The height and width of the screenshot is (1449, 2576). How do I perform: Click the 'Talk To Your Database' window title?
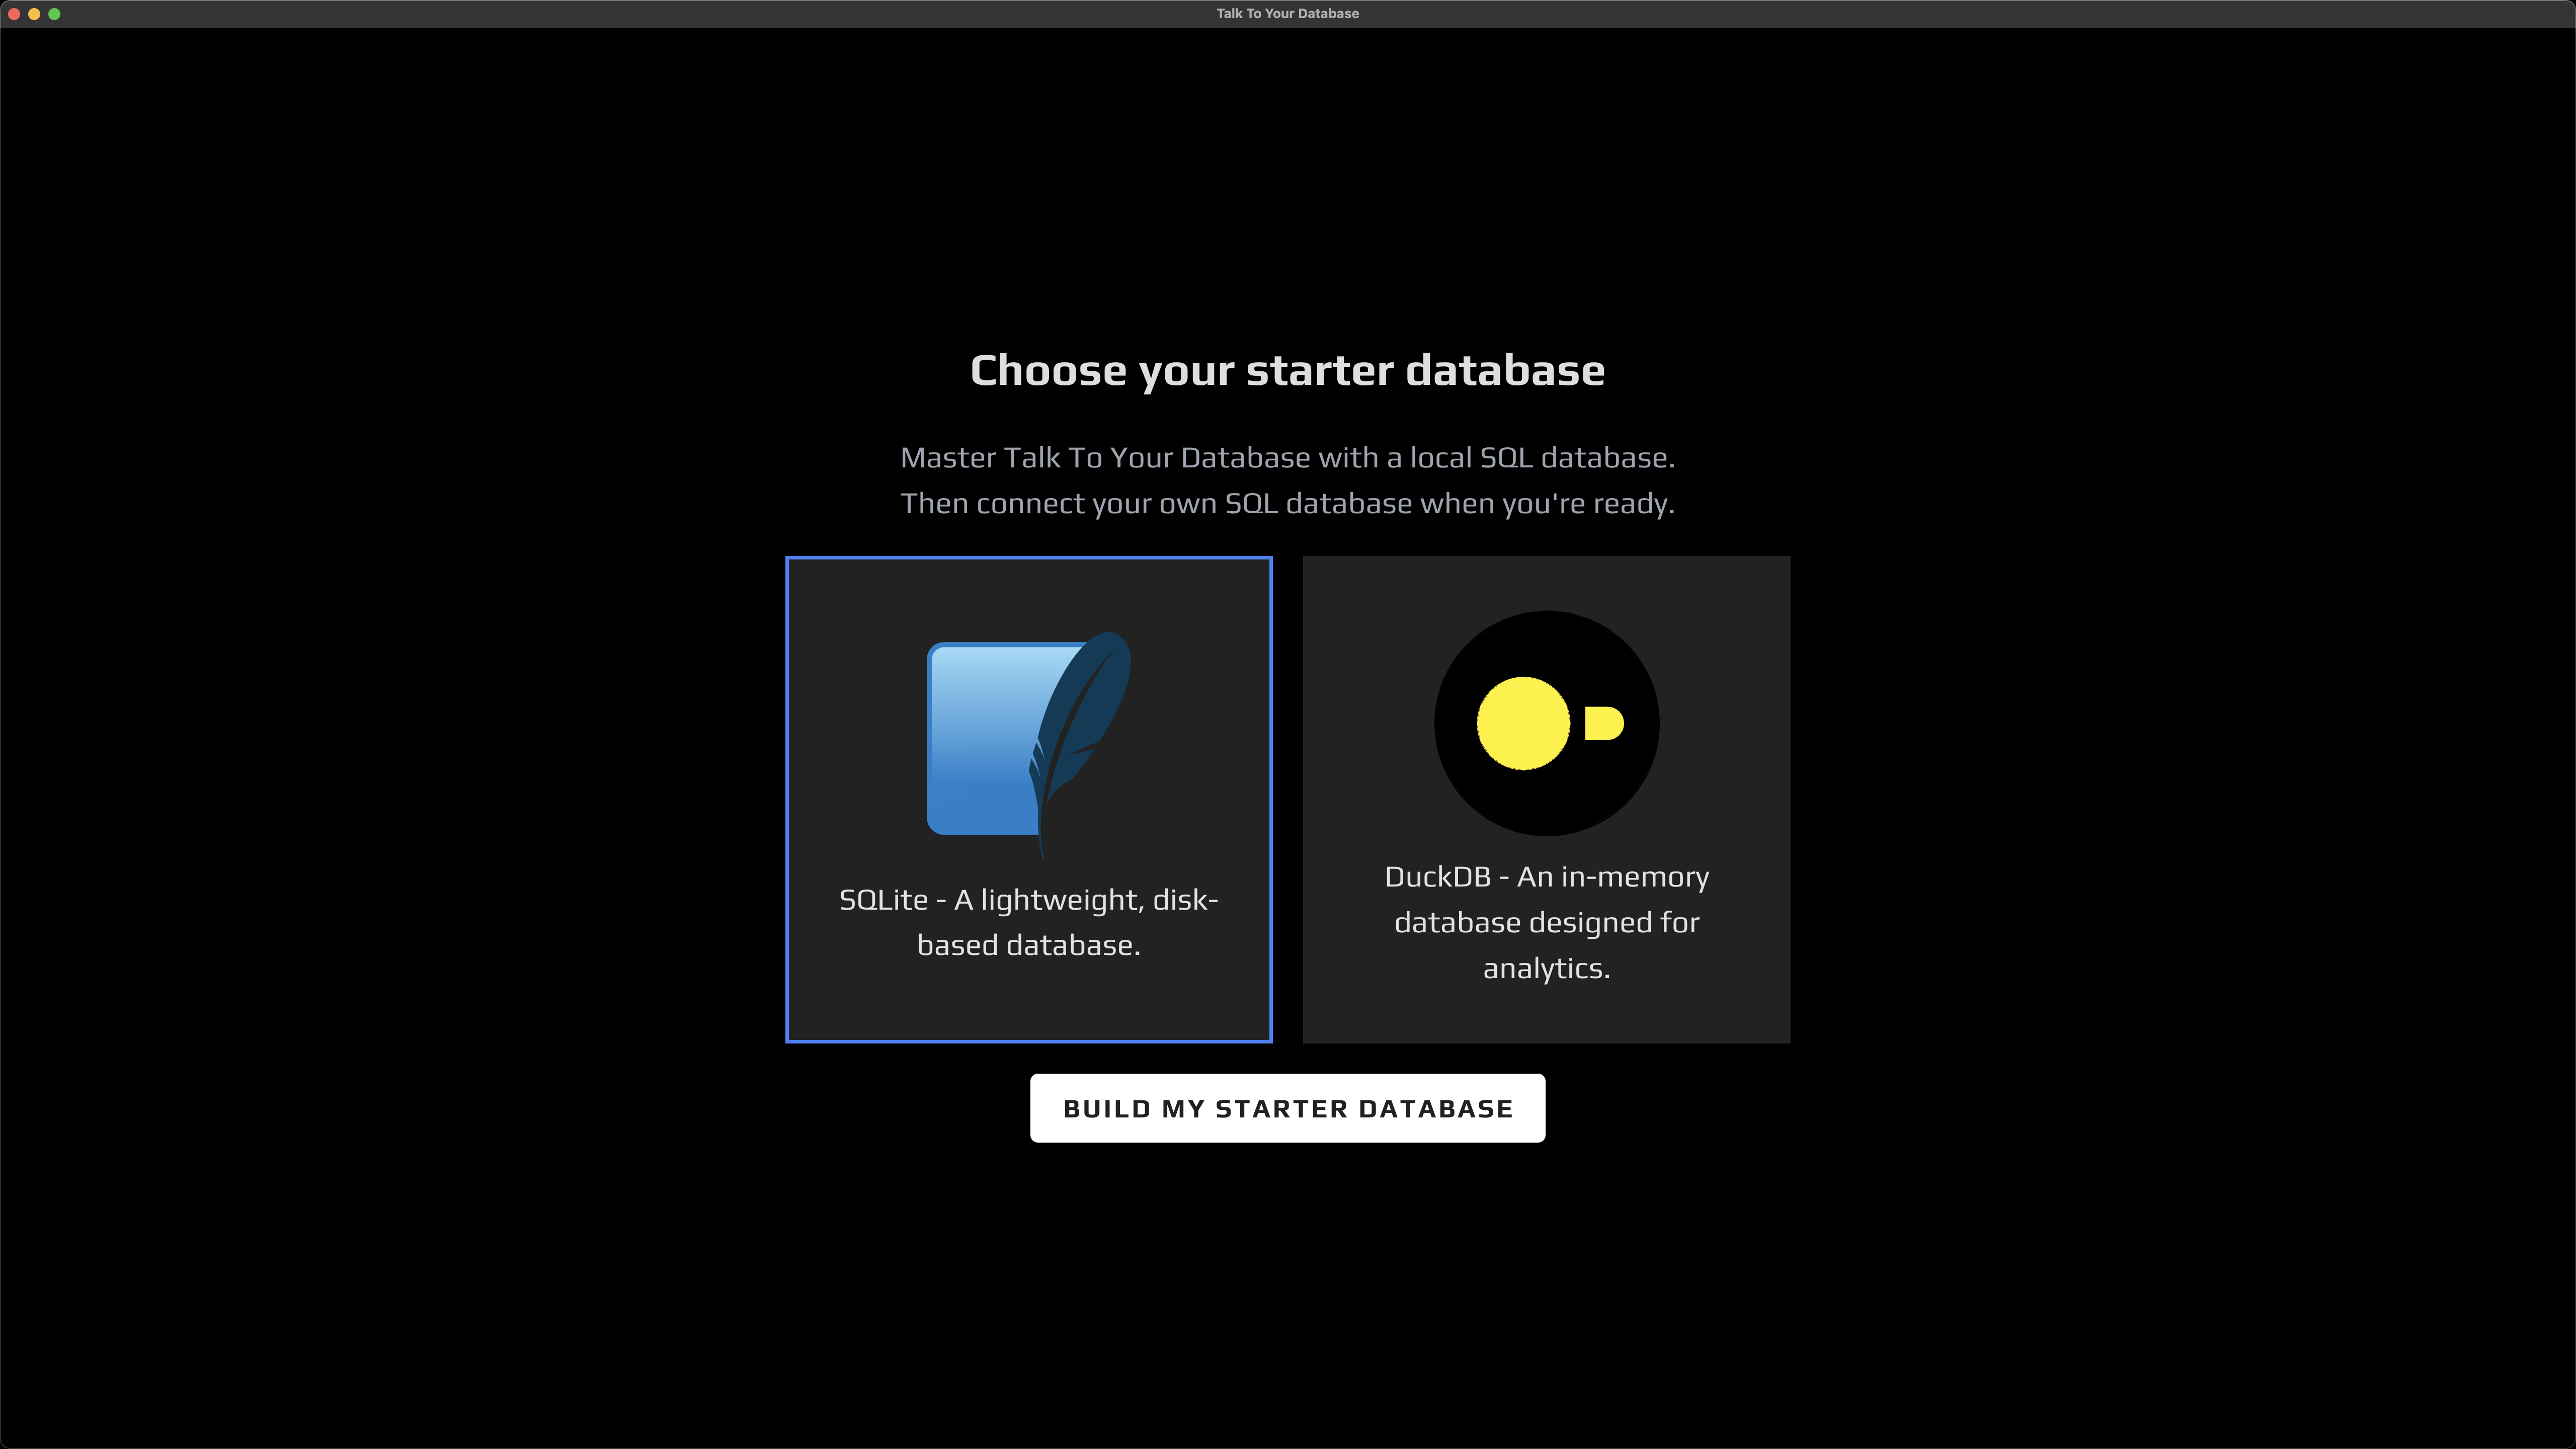tap(1287, 13)
